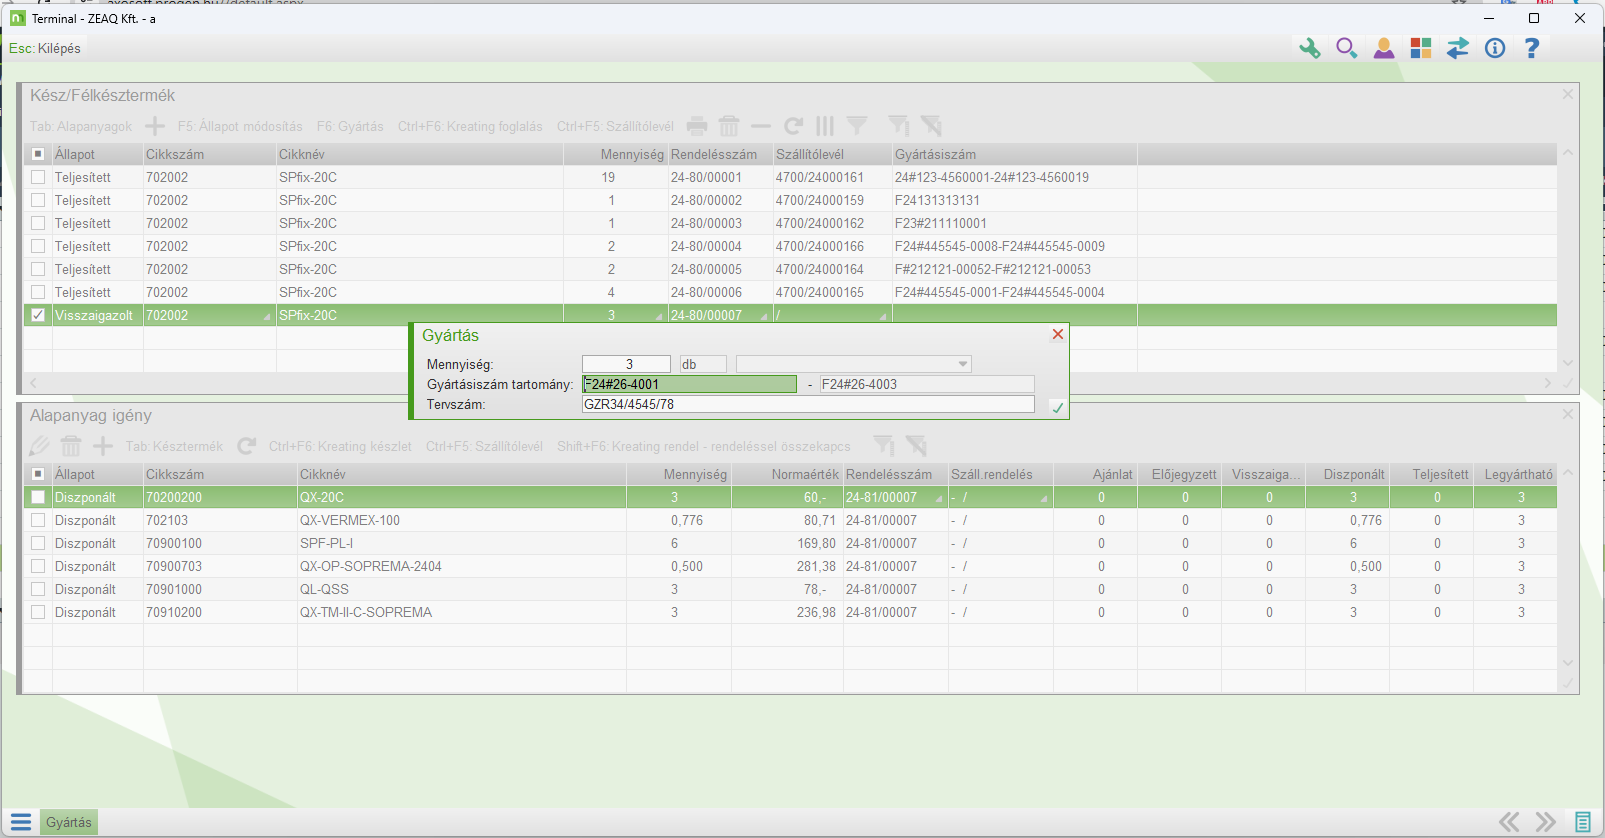
Task: Open the info circle icon
Action: click(1495, 48)
